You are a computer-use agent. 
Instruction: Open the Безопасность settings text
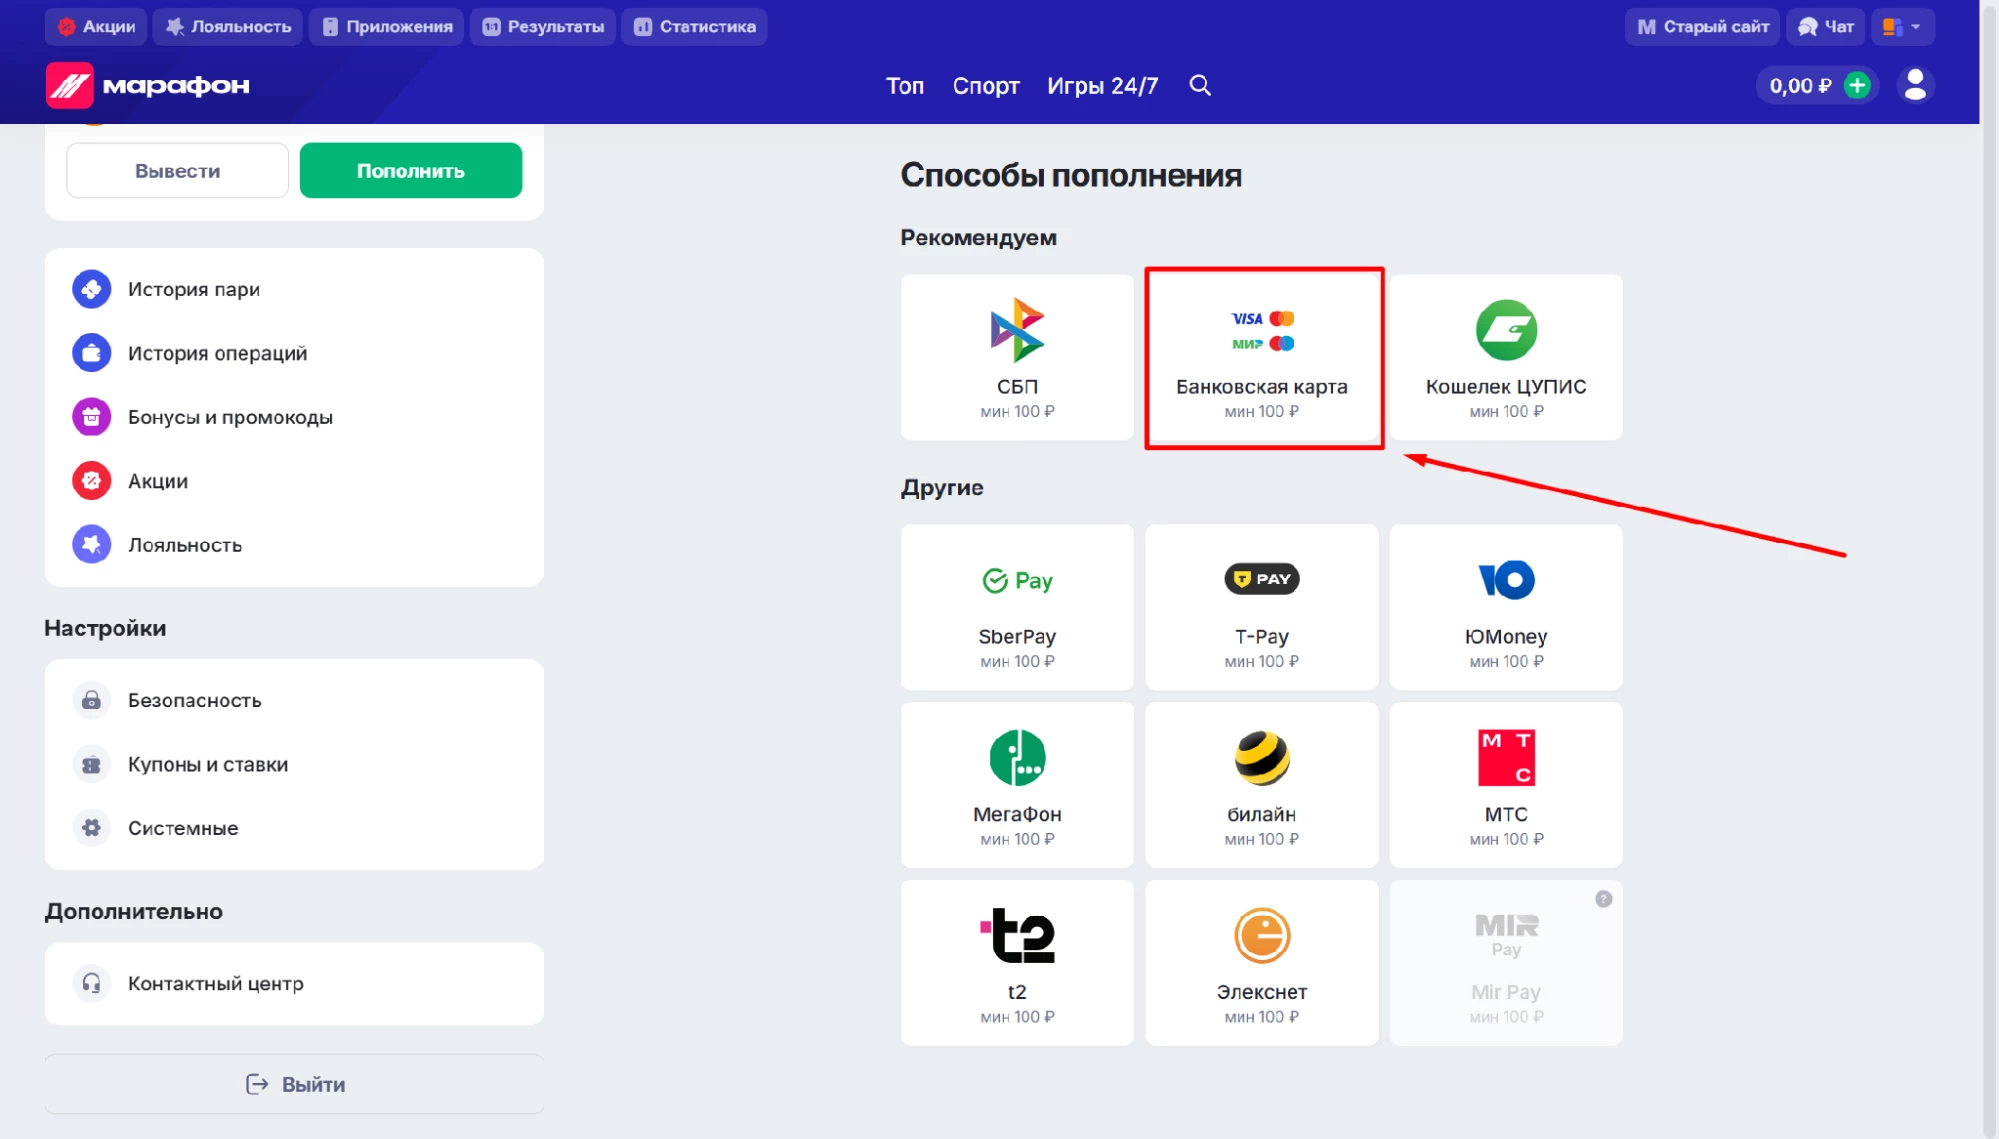(195, 700)
